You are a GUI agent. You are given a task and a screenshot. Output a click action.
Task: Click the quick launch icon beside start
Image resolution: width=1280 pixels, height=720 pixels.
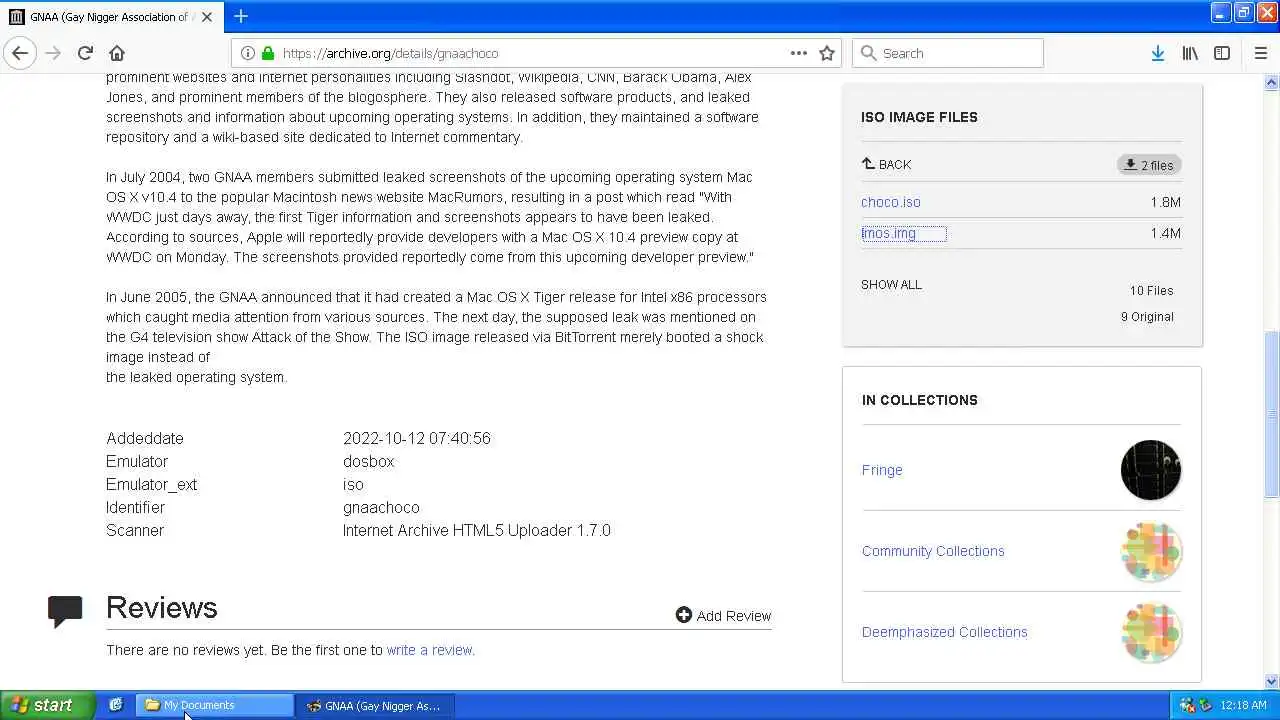[x=115, y=705]
